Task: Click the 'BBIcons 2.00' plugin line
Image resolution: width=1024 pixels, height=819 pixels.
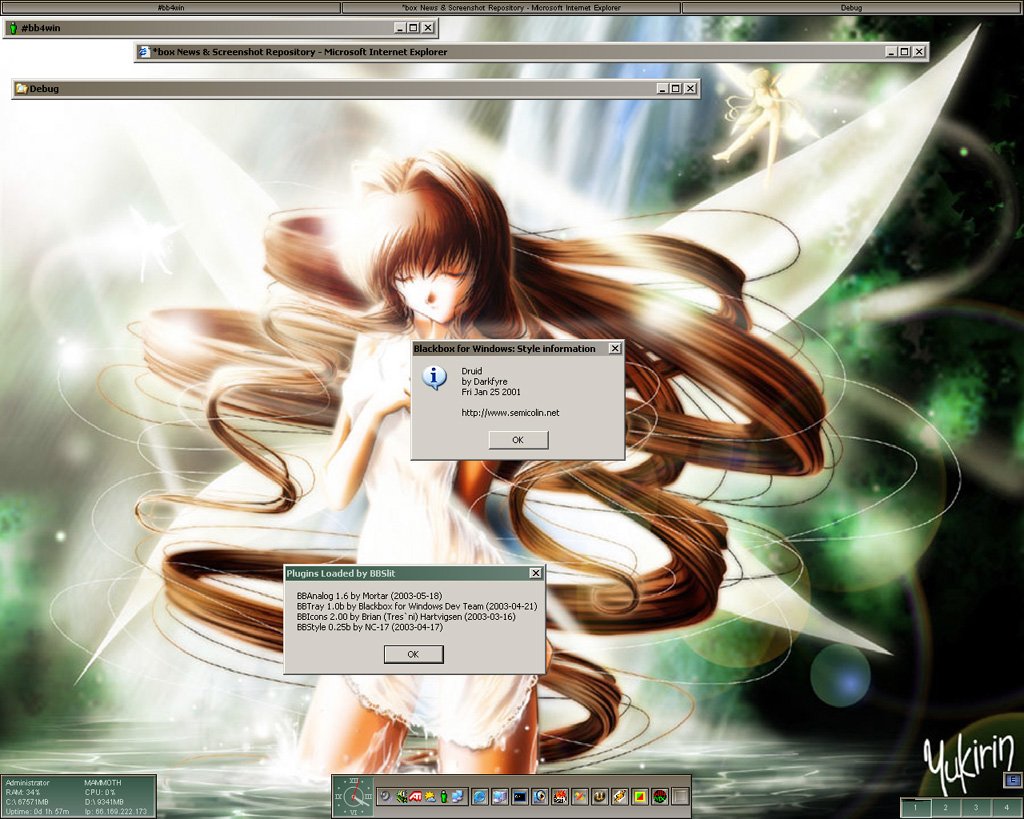Action: pyautogui.click(x=406, y=617)
